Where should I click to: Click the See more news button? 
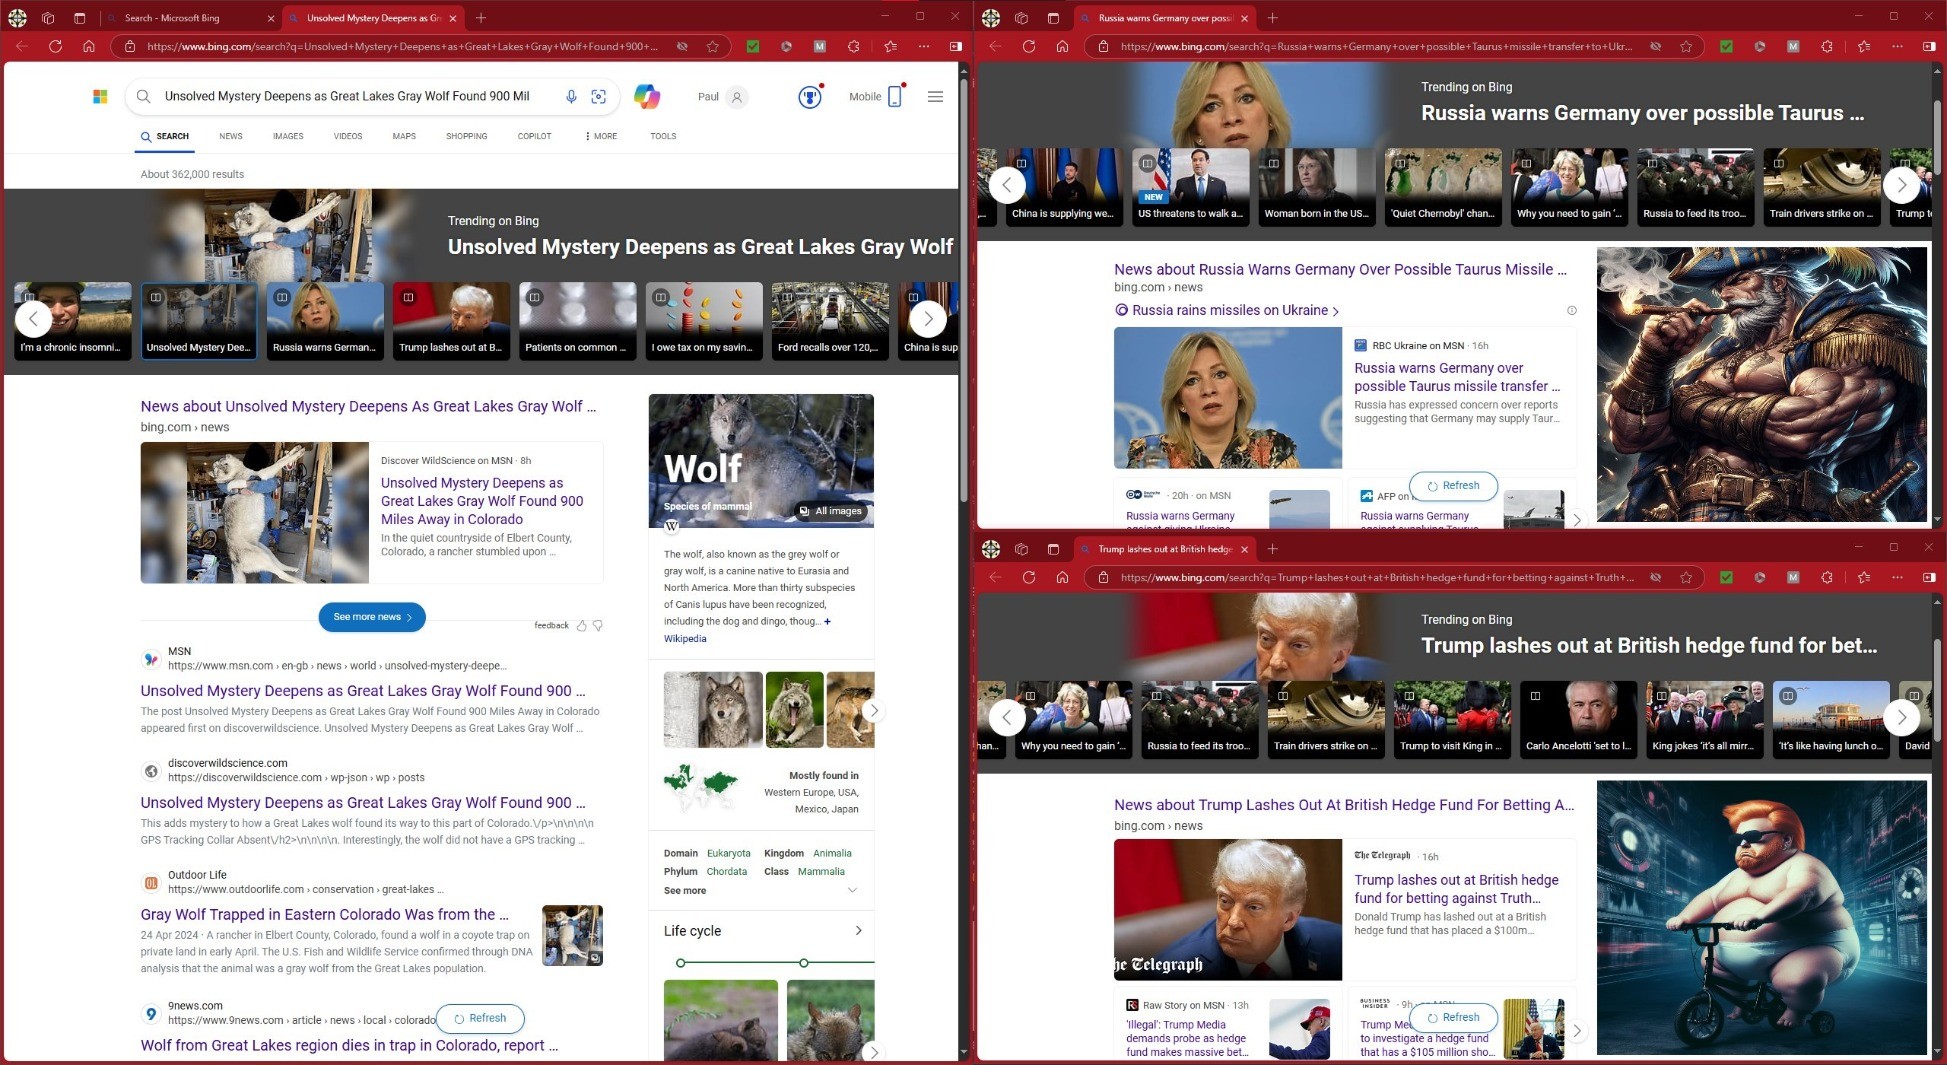tap(372, 617)
